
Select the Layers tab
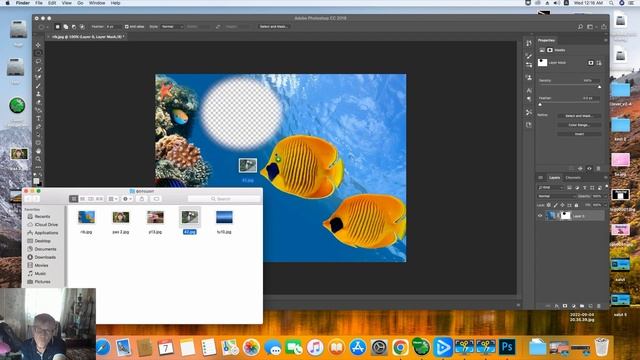point(554,178)
